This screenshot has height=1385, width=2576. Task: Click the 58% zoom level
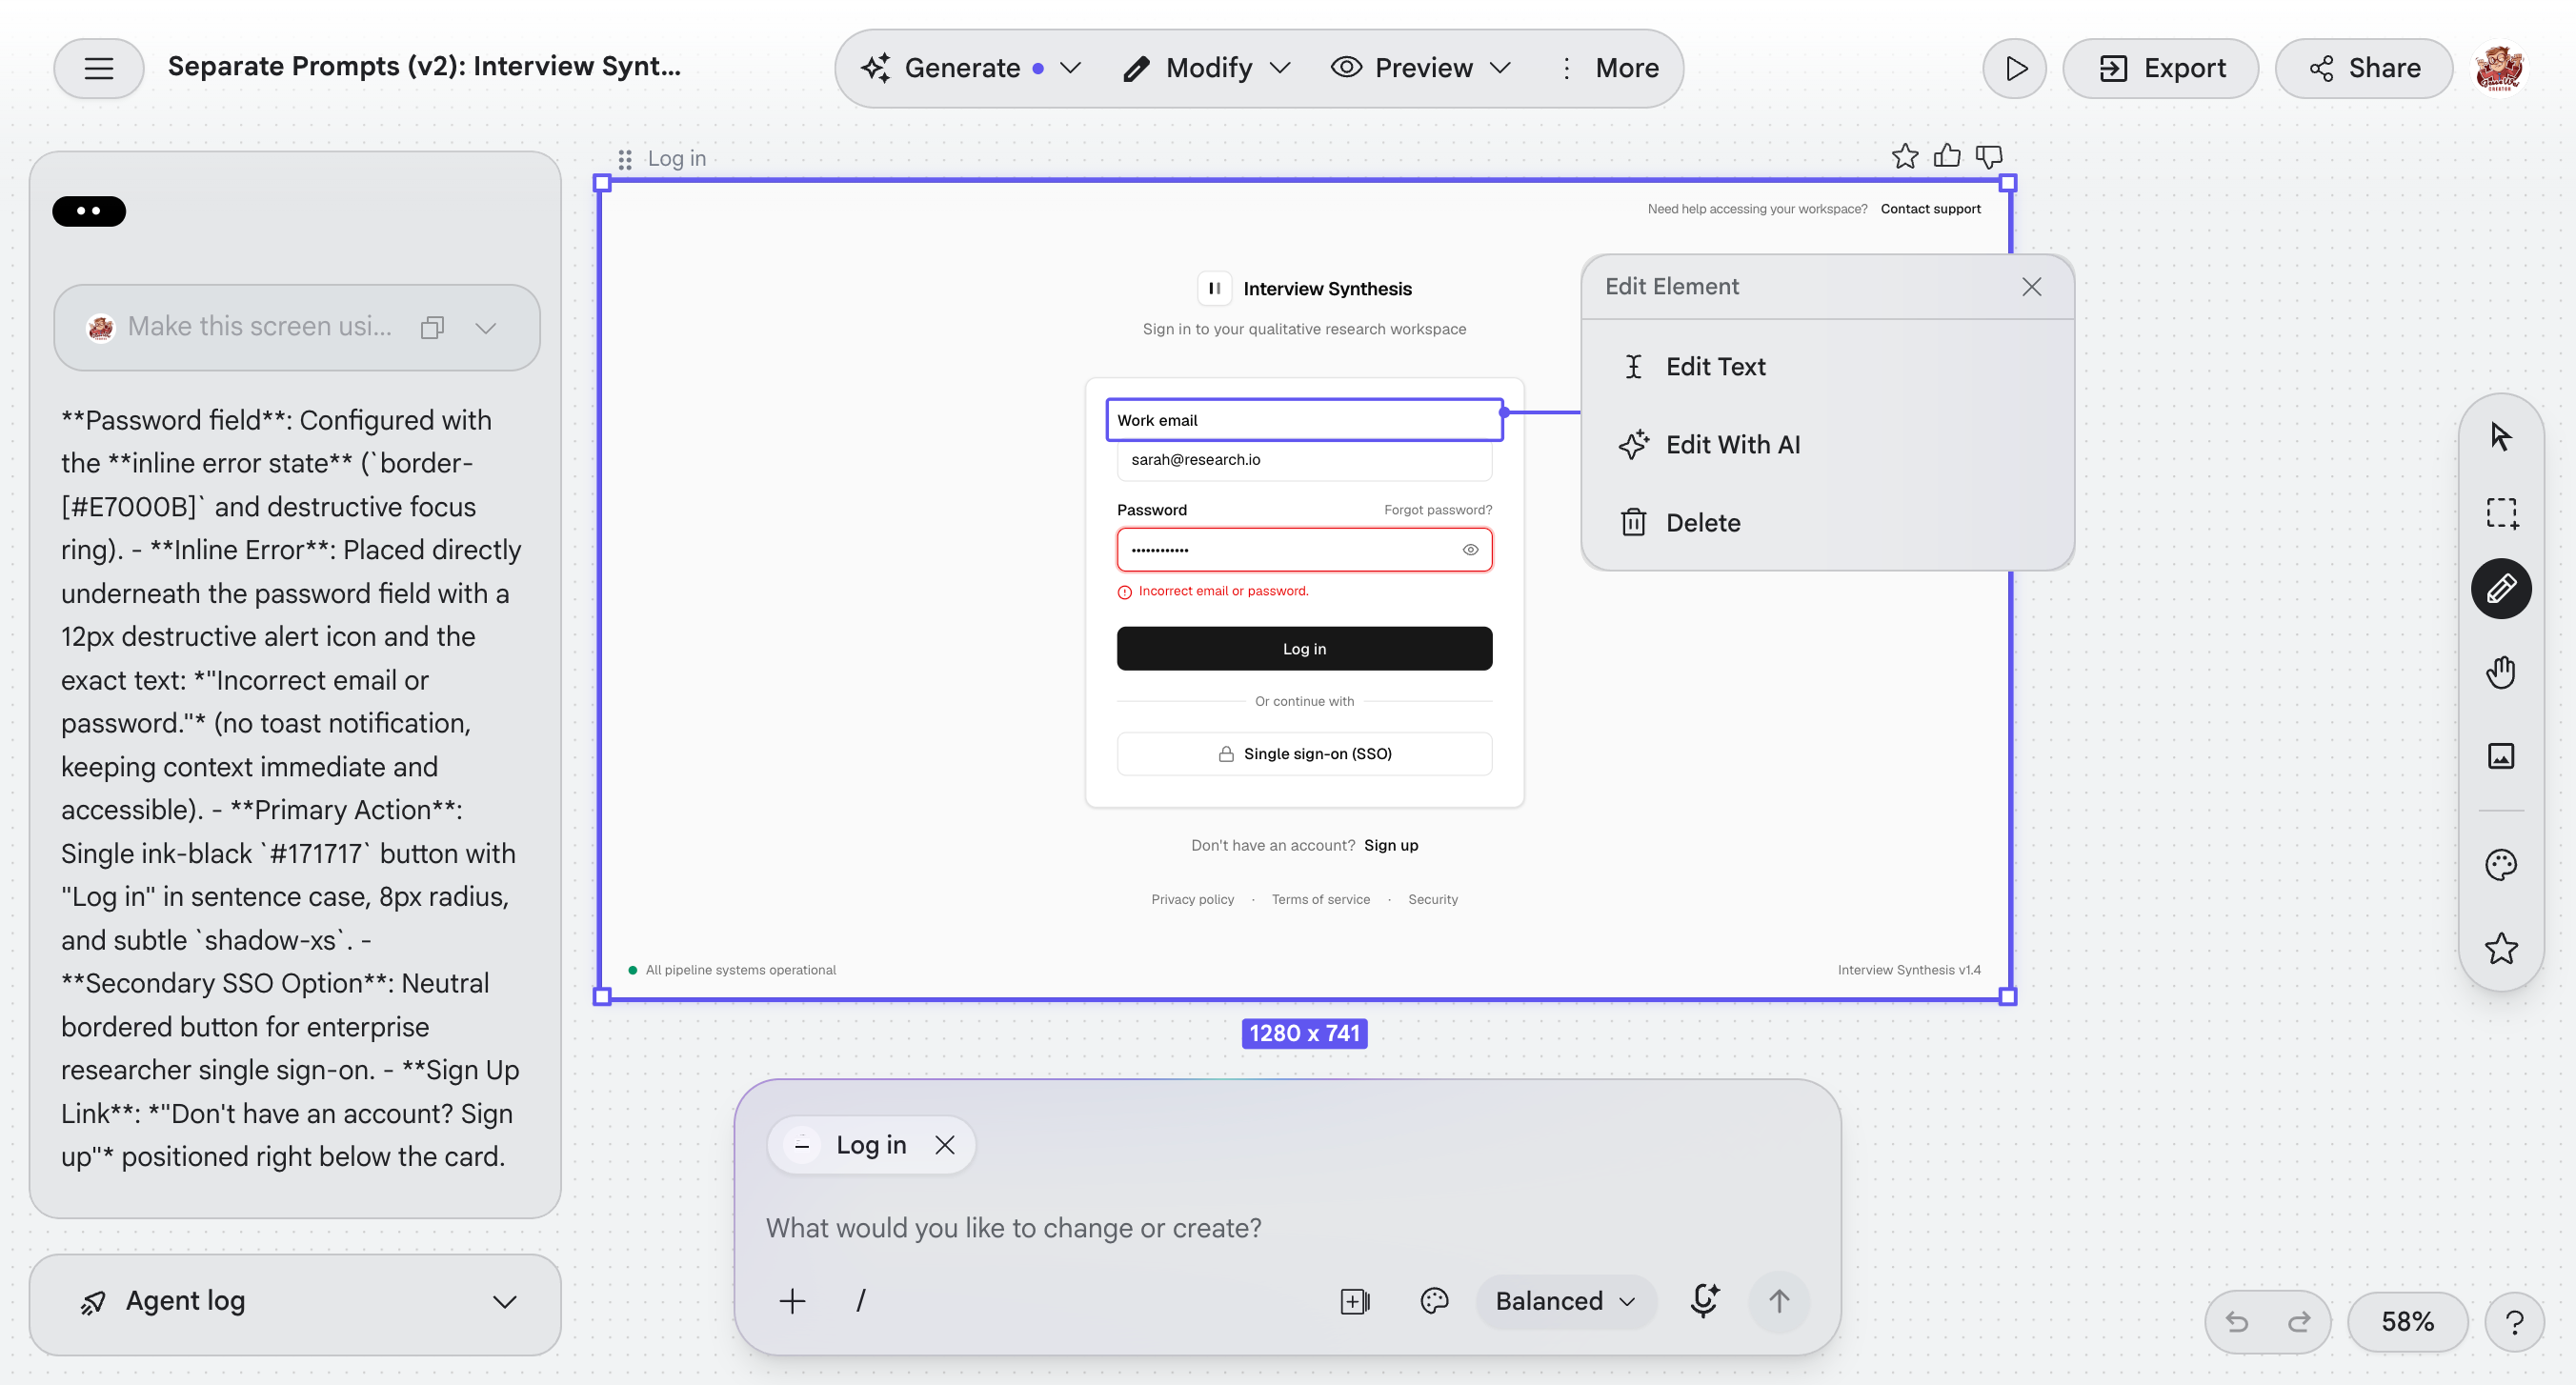2407,1322
